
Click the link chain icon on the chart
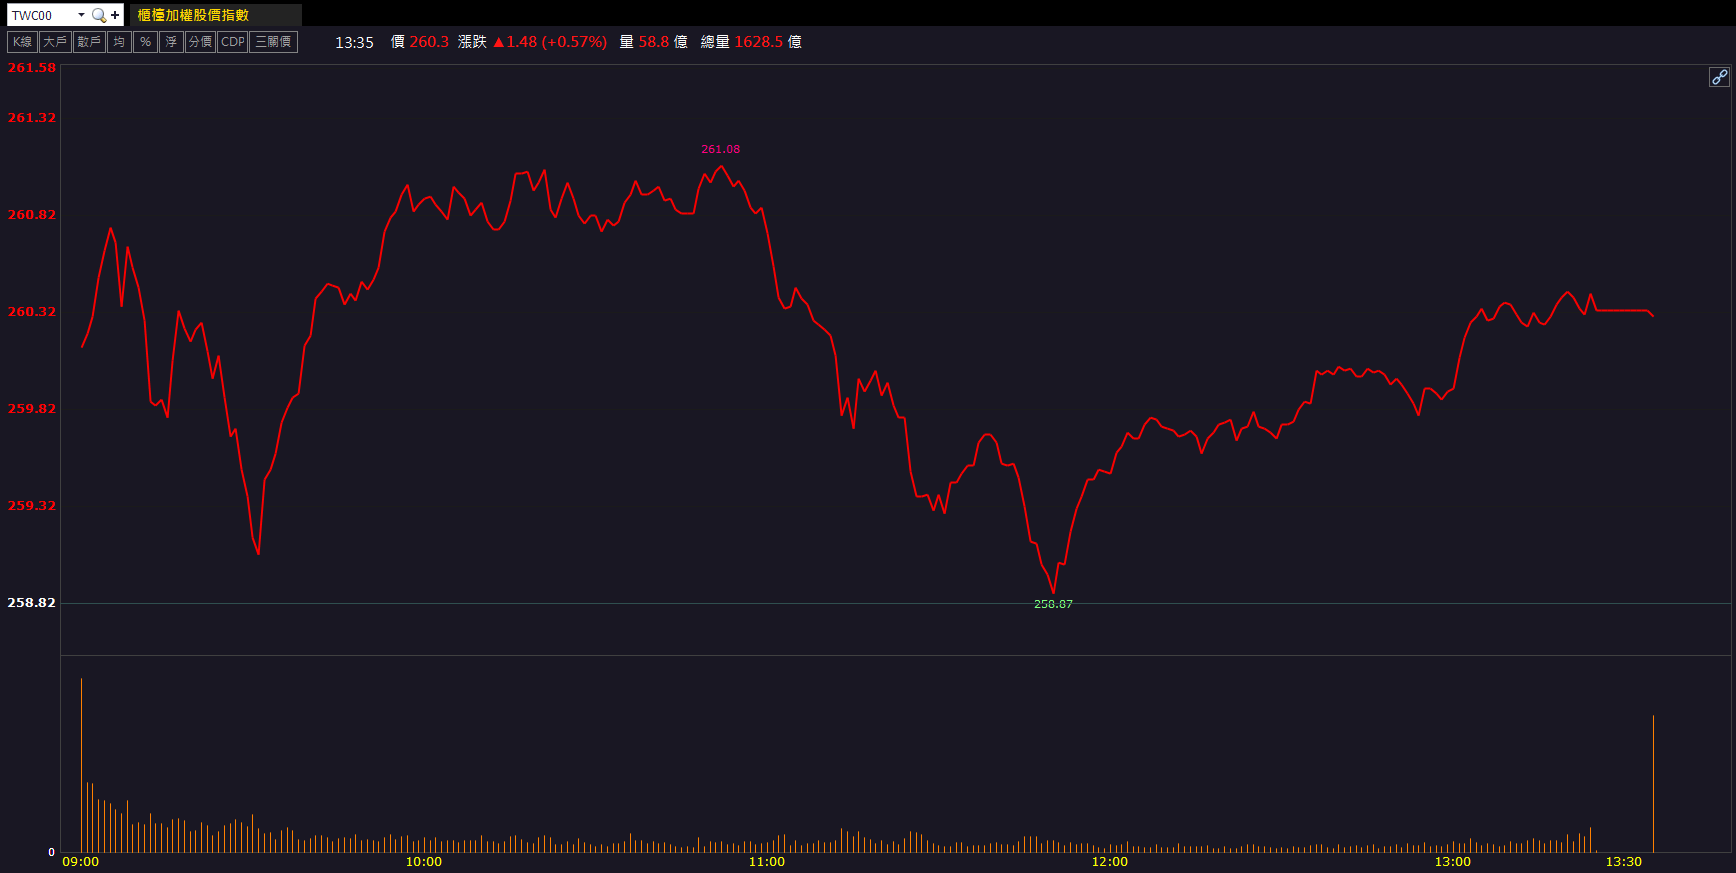pyautogui.click(x=1718, y=77)
